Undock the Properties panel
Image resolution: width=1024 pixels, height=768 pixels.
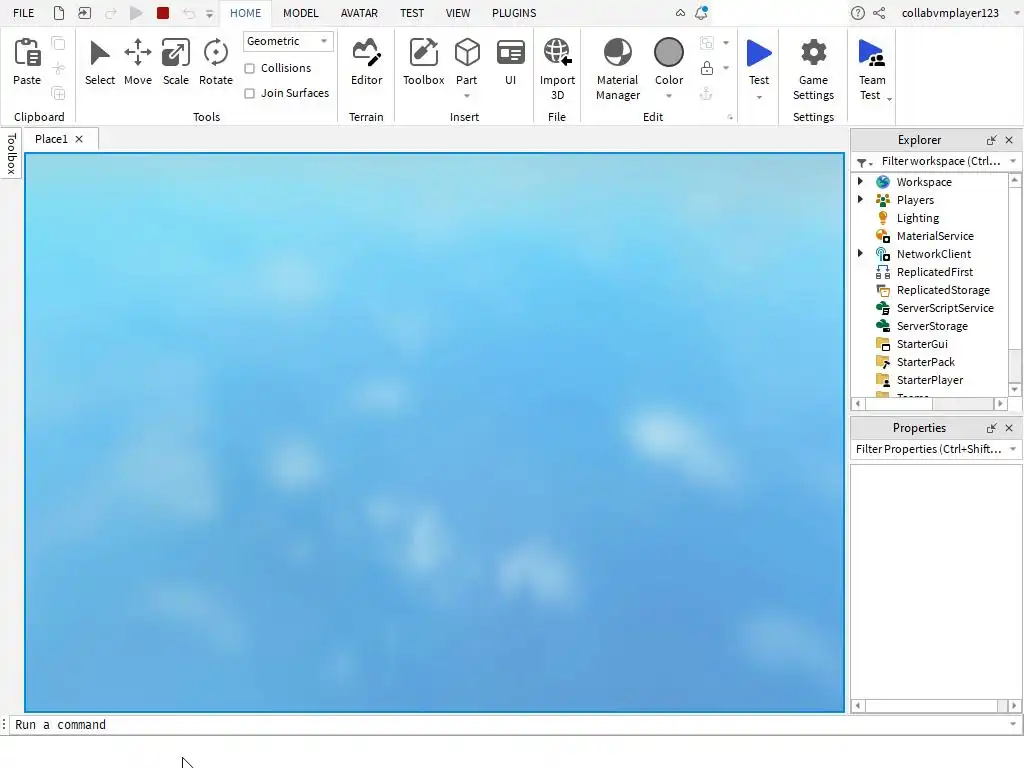[991, 428]
